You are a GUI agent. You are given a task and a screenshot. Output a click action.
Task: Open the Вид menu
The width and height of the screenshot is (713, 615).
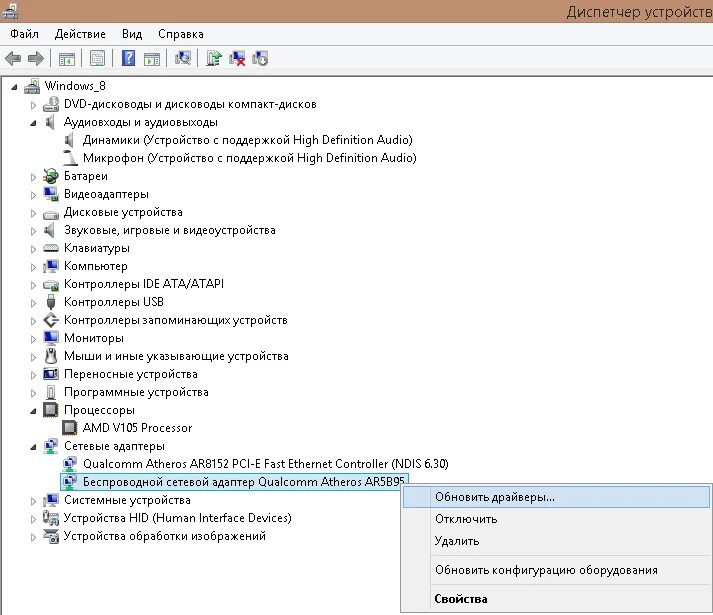point(132,34)
